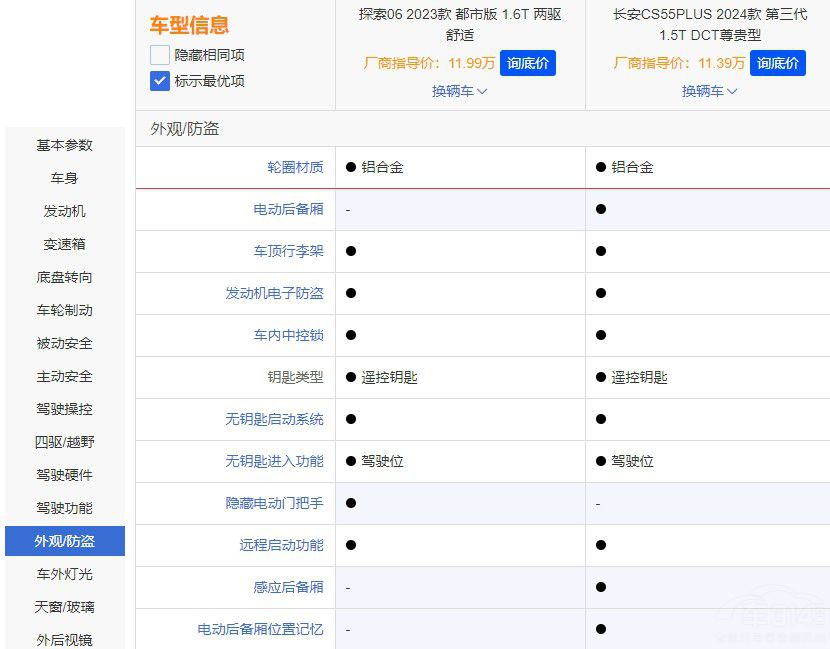Click the 发动机电子防盗 link
The height and width of the screenshot is (649, 830).
(x=274, y=293)
